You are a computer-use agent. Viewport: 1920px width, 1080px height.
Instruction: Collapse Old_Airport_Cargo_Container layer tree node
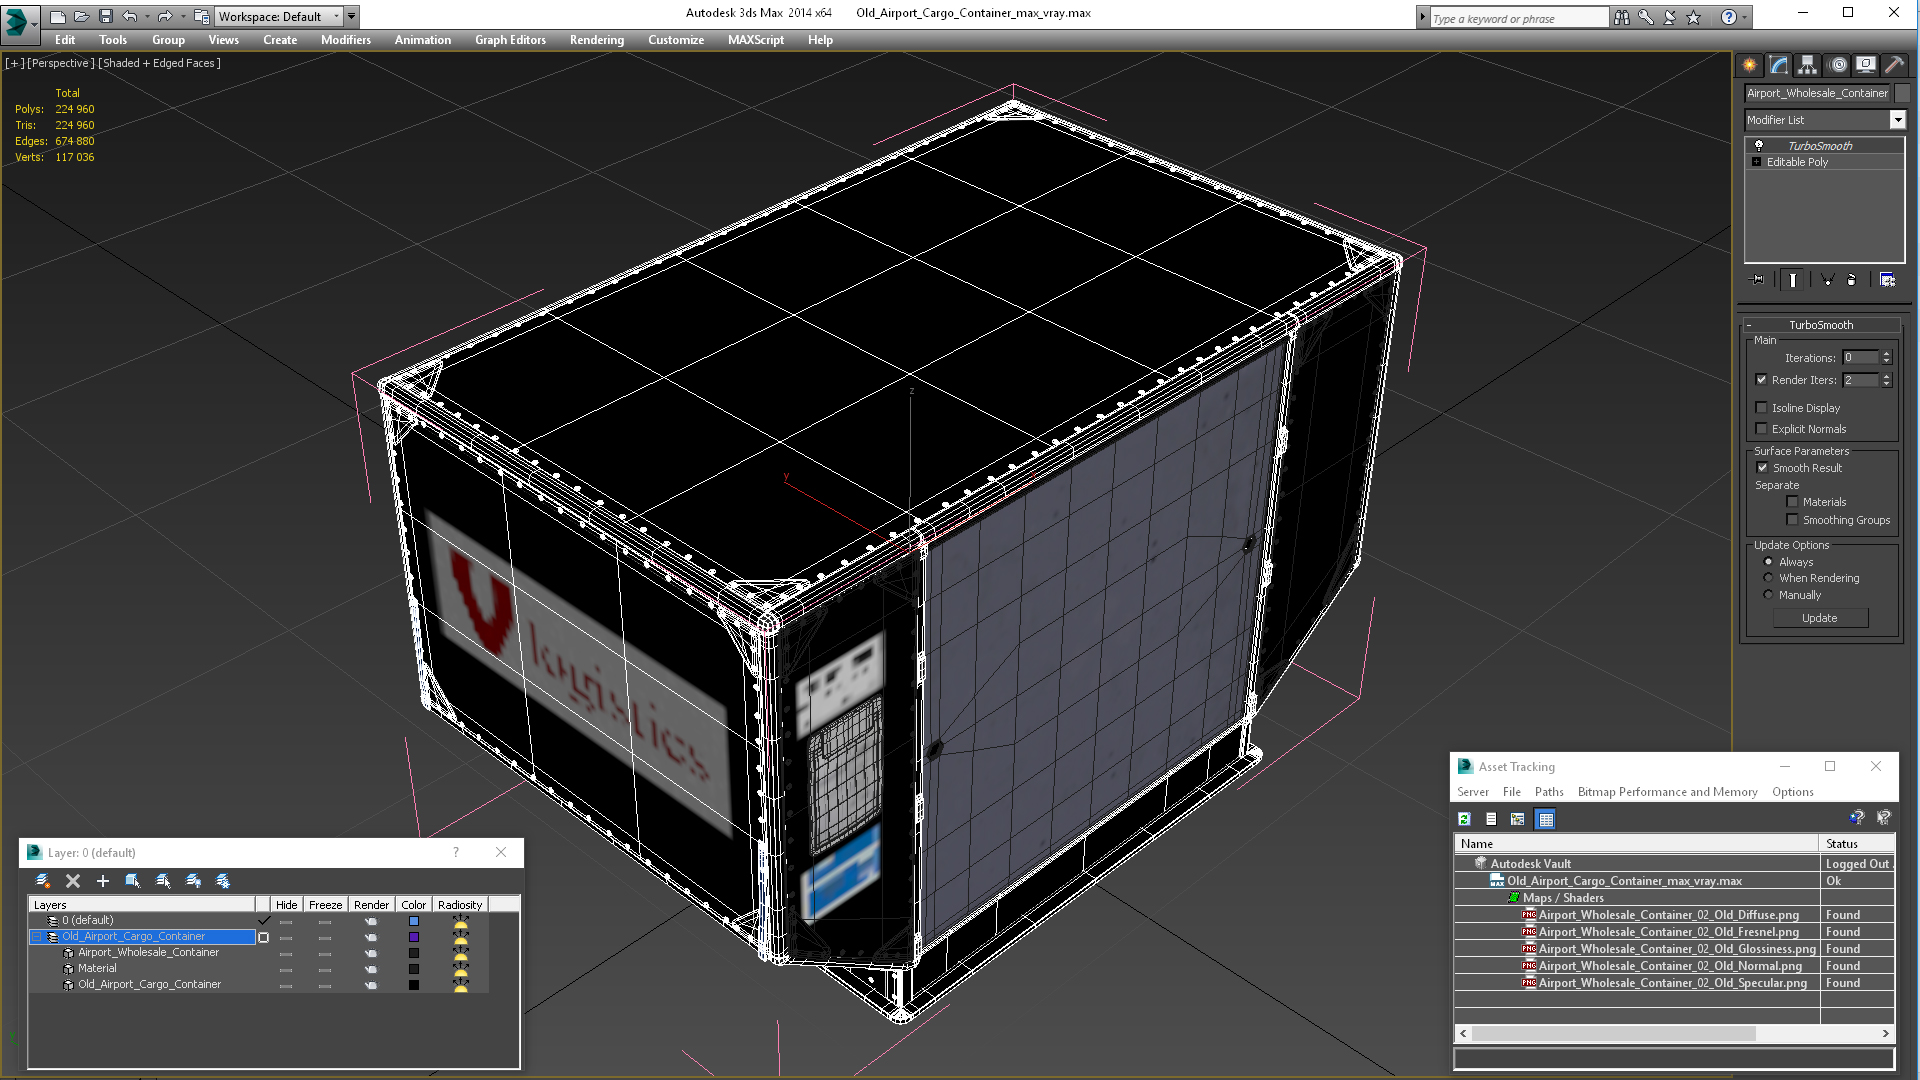37,937
